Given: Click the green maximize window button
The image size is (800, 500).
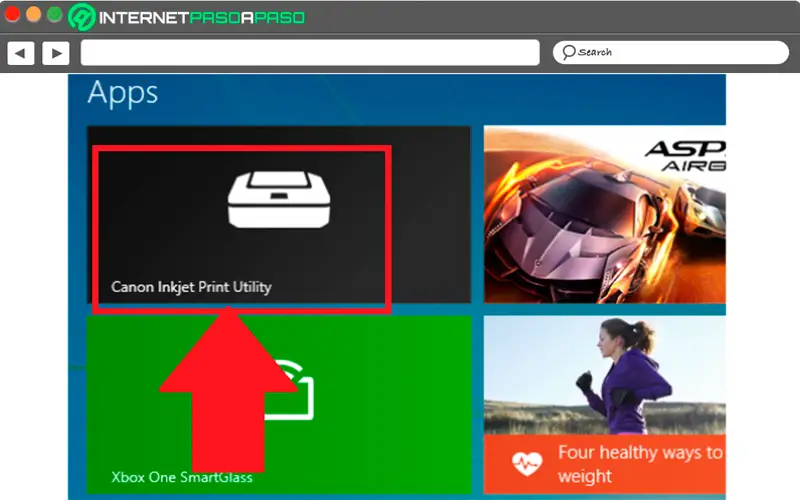Looking at the screenshot, I should point(55,14).
